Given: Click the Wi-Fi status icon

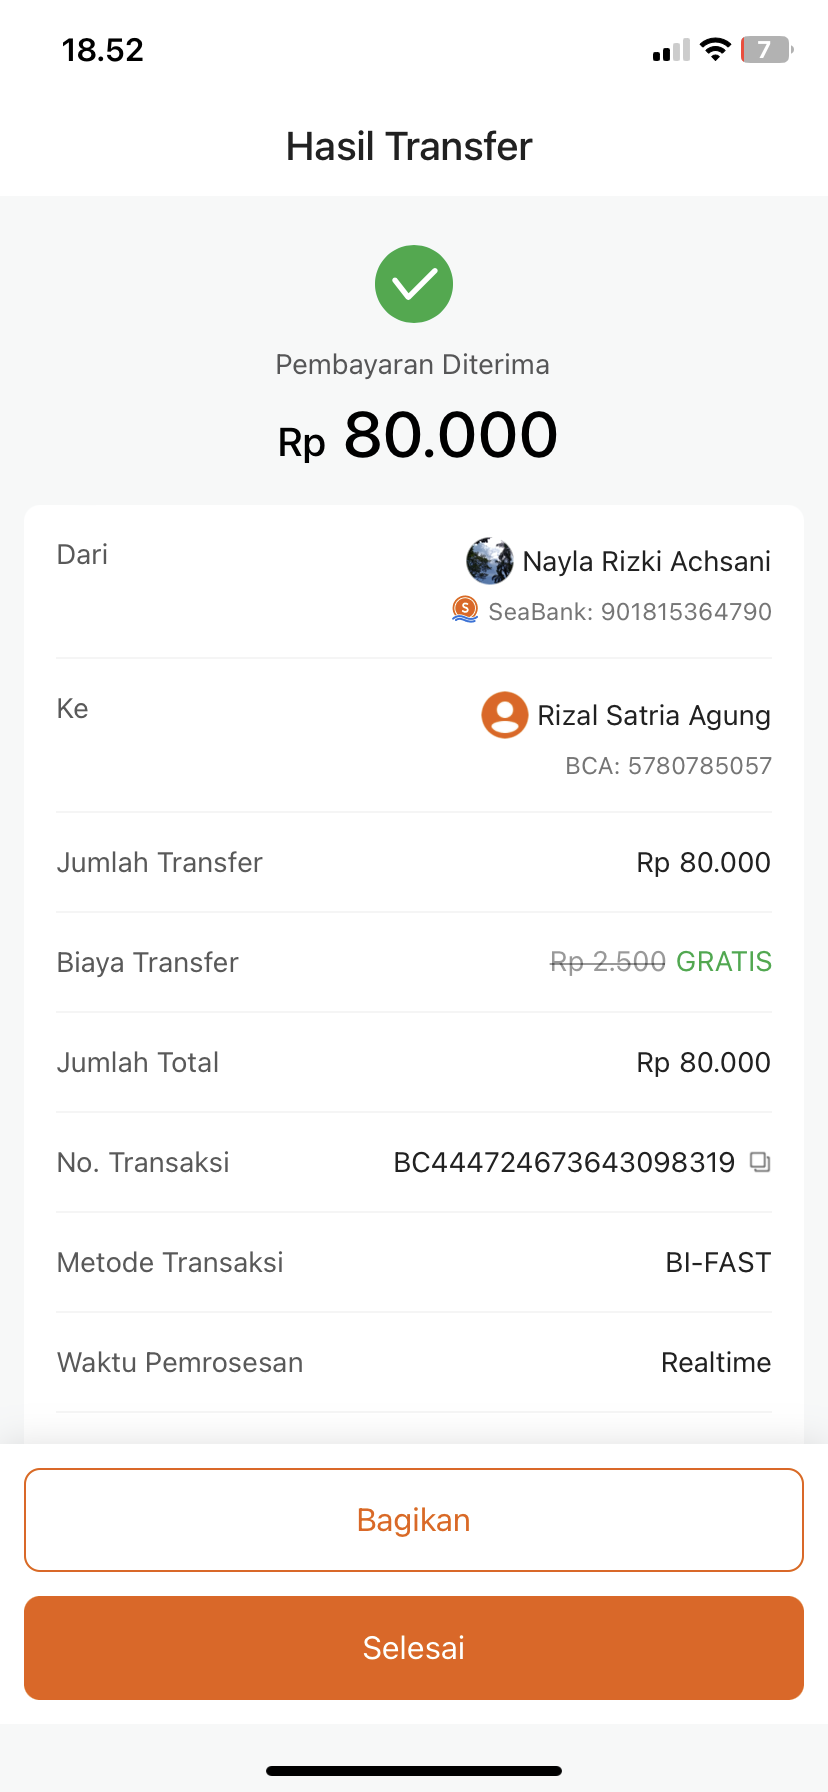Looking at the screenshot, I should [x=715, y=49].
